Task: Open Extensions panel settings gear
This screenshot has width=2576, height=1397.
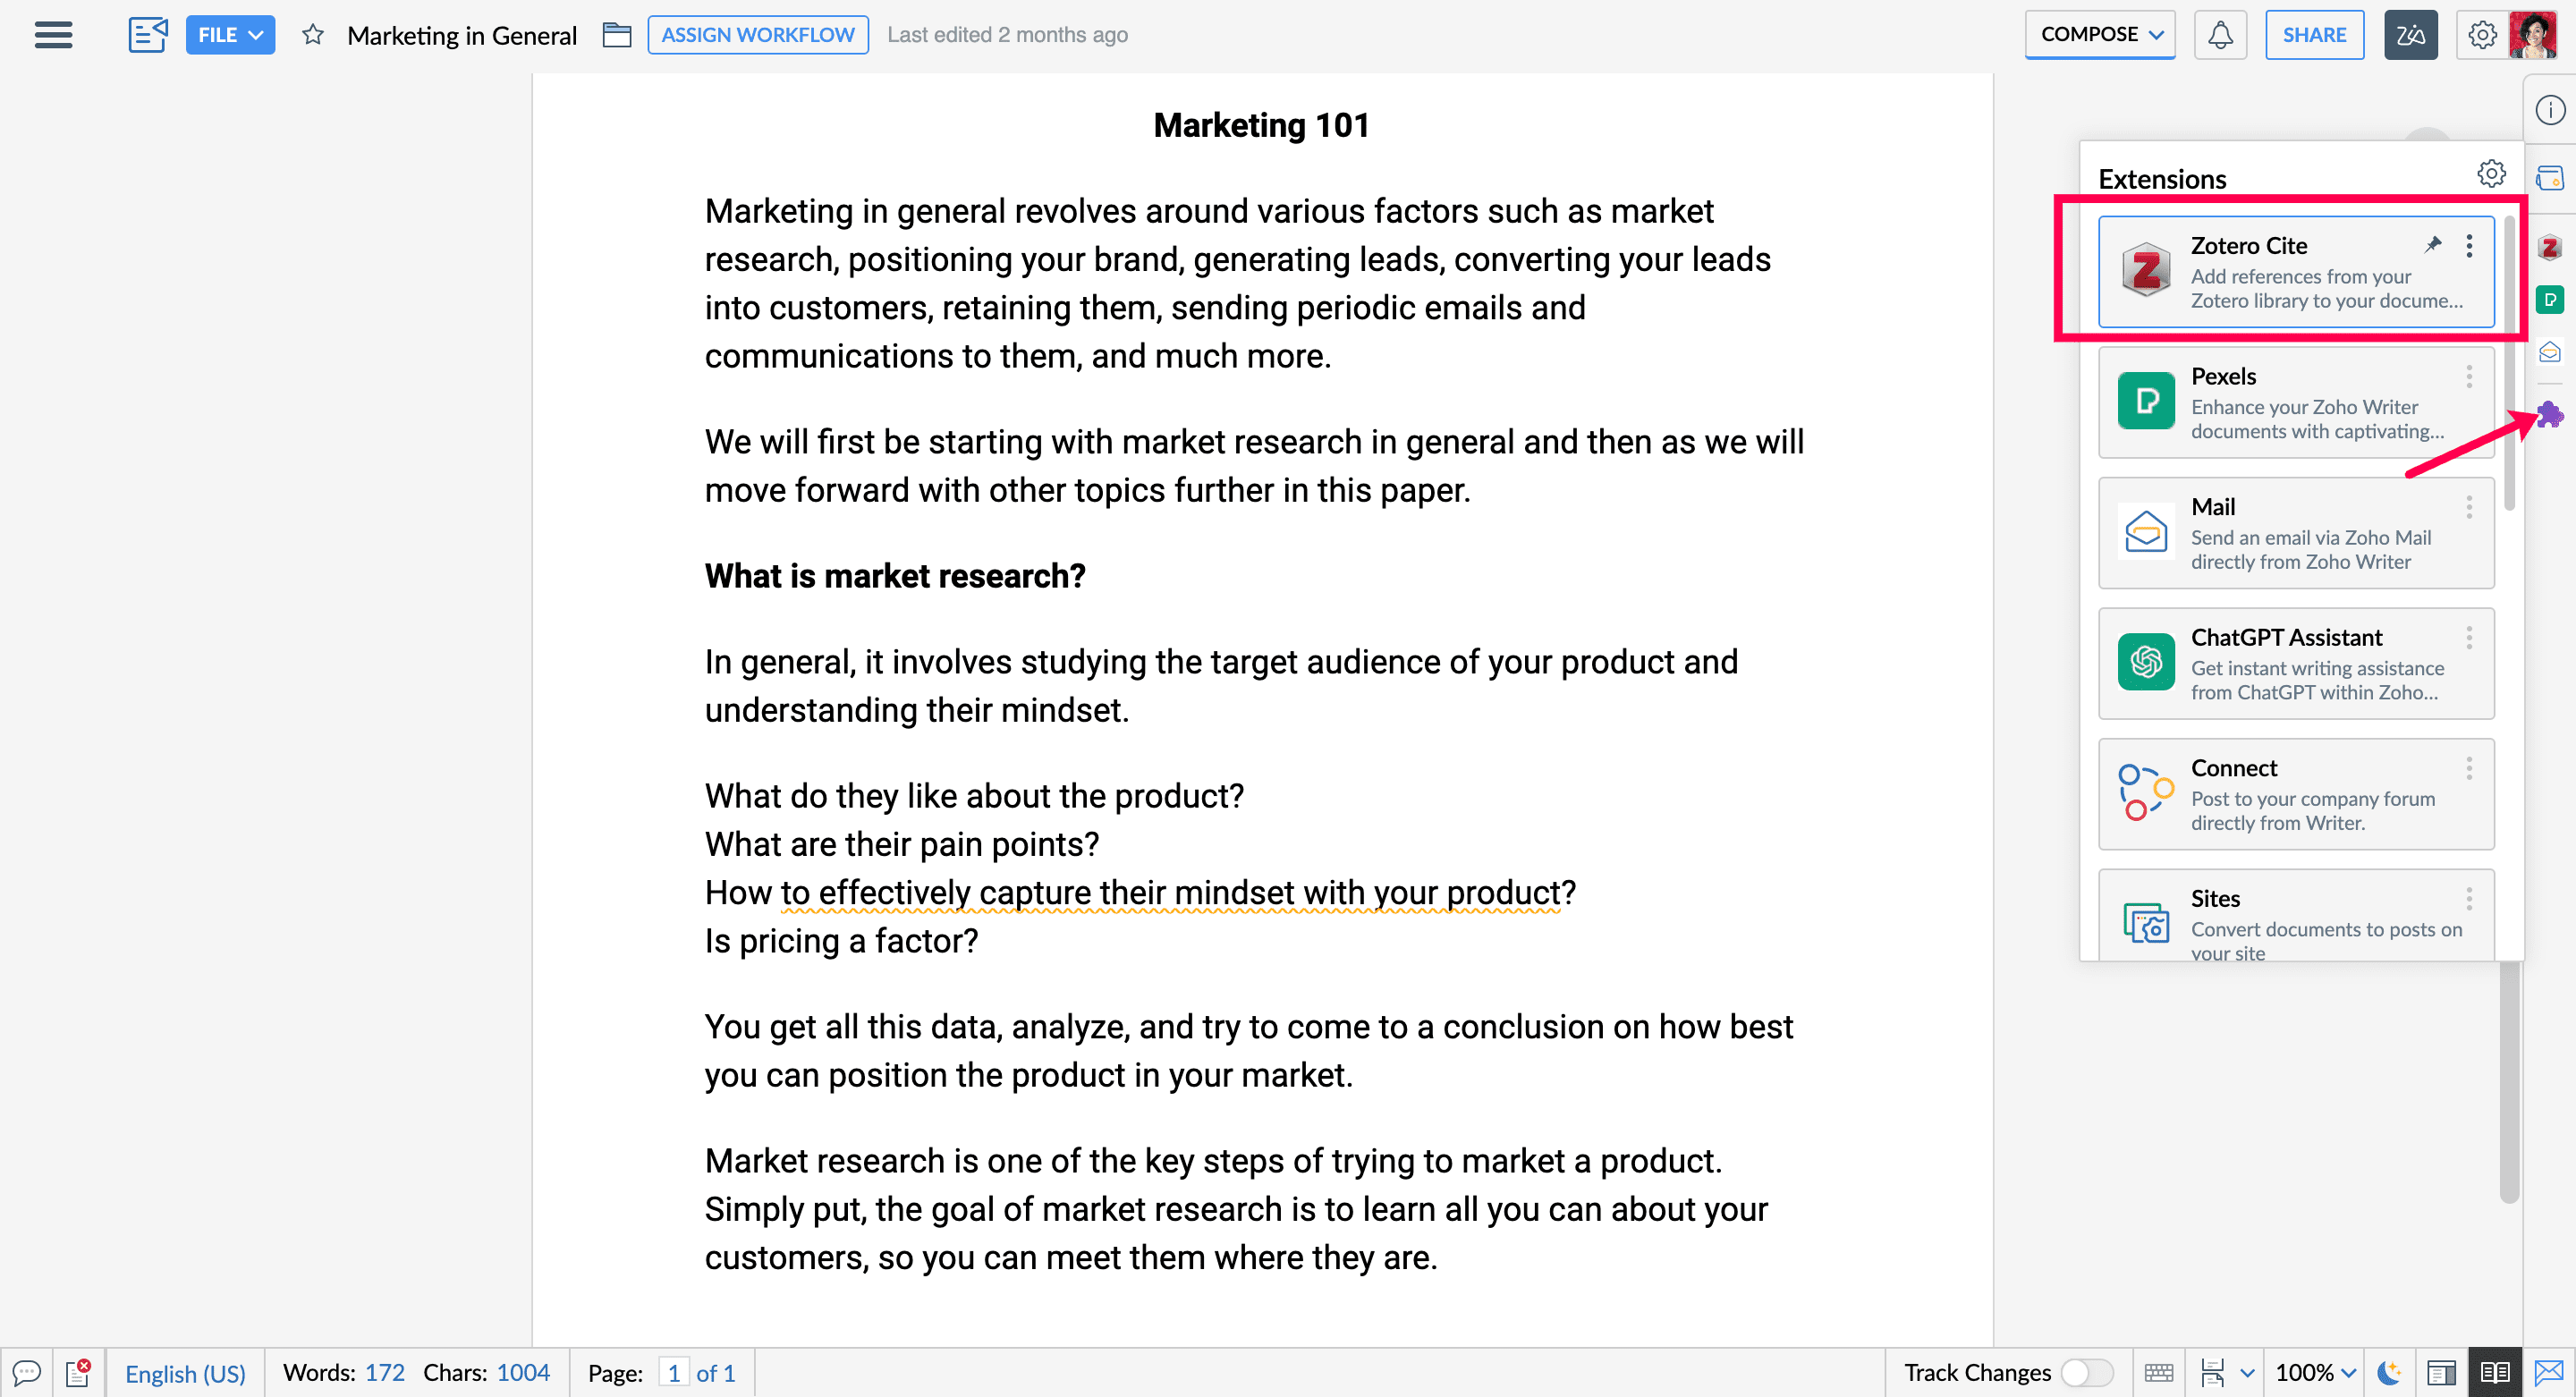Action: pyautogui.click(x=2490, y=174)
